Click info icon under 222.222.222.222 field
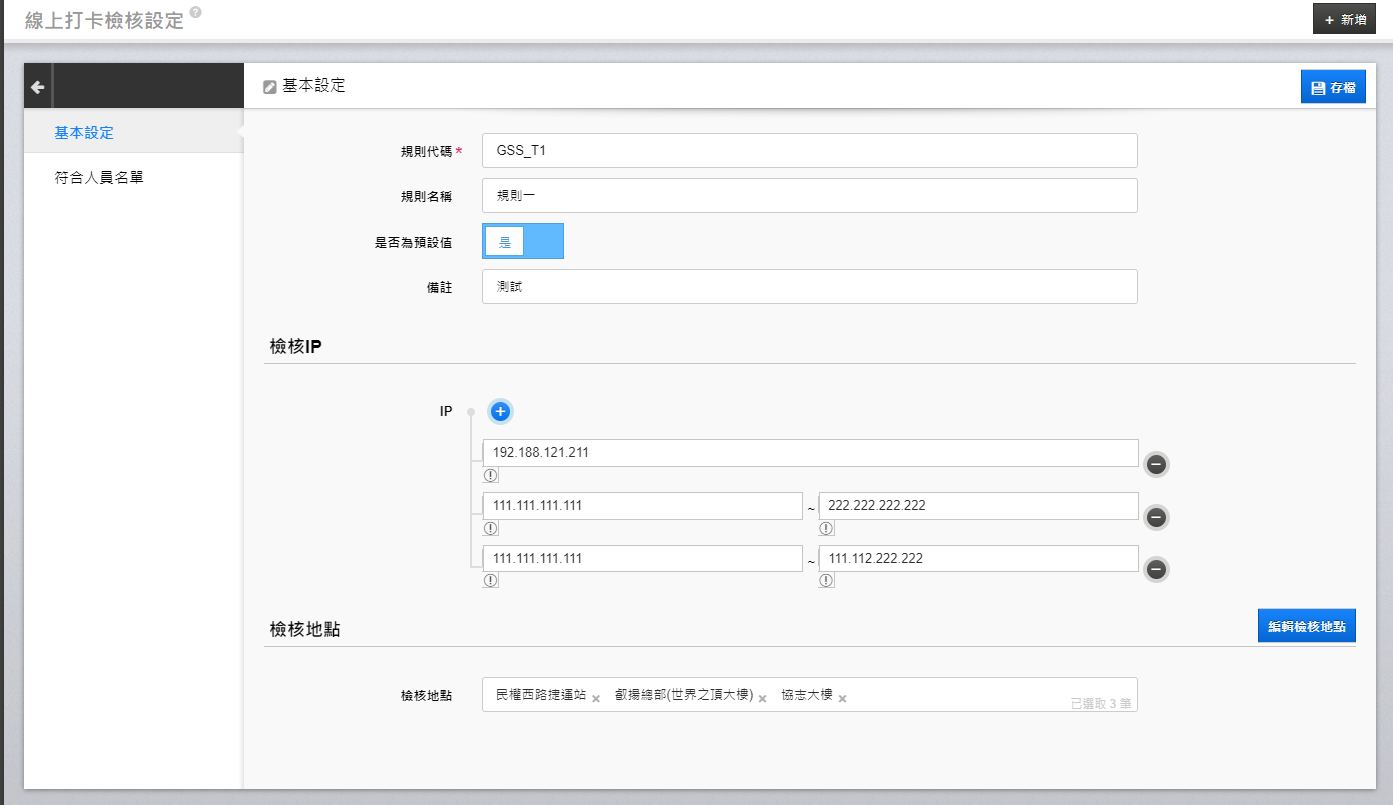The height and width of the screenshot is (805, 1393). [x=827, y=528]
